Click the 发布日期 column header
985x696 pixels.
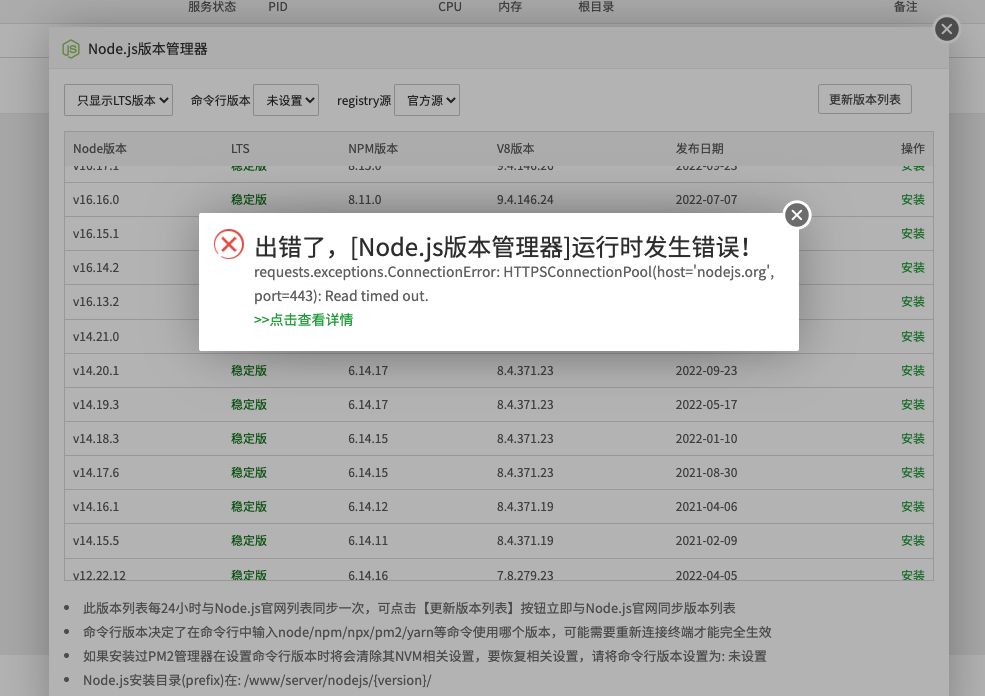(699, 149)
